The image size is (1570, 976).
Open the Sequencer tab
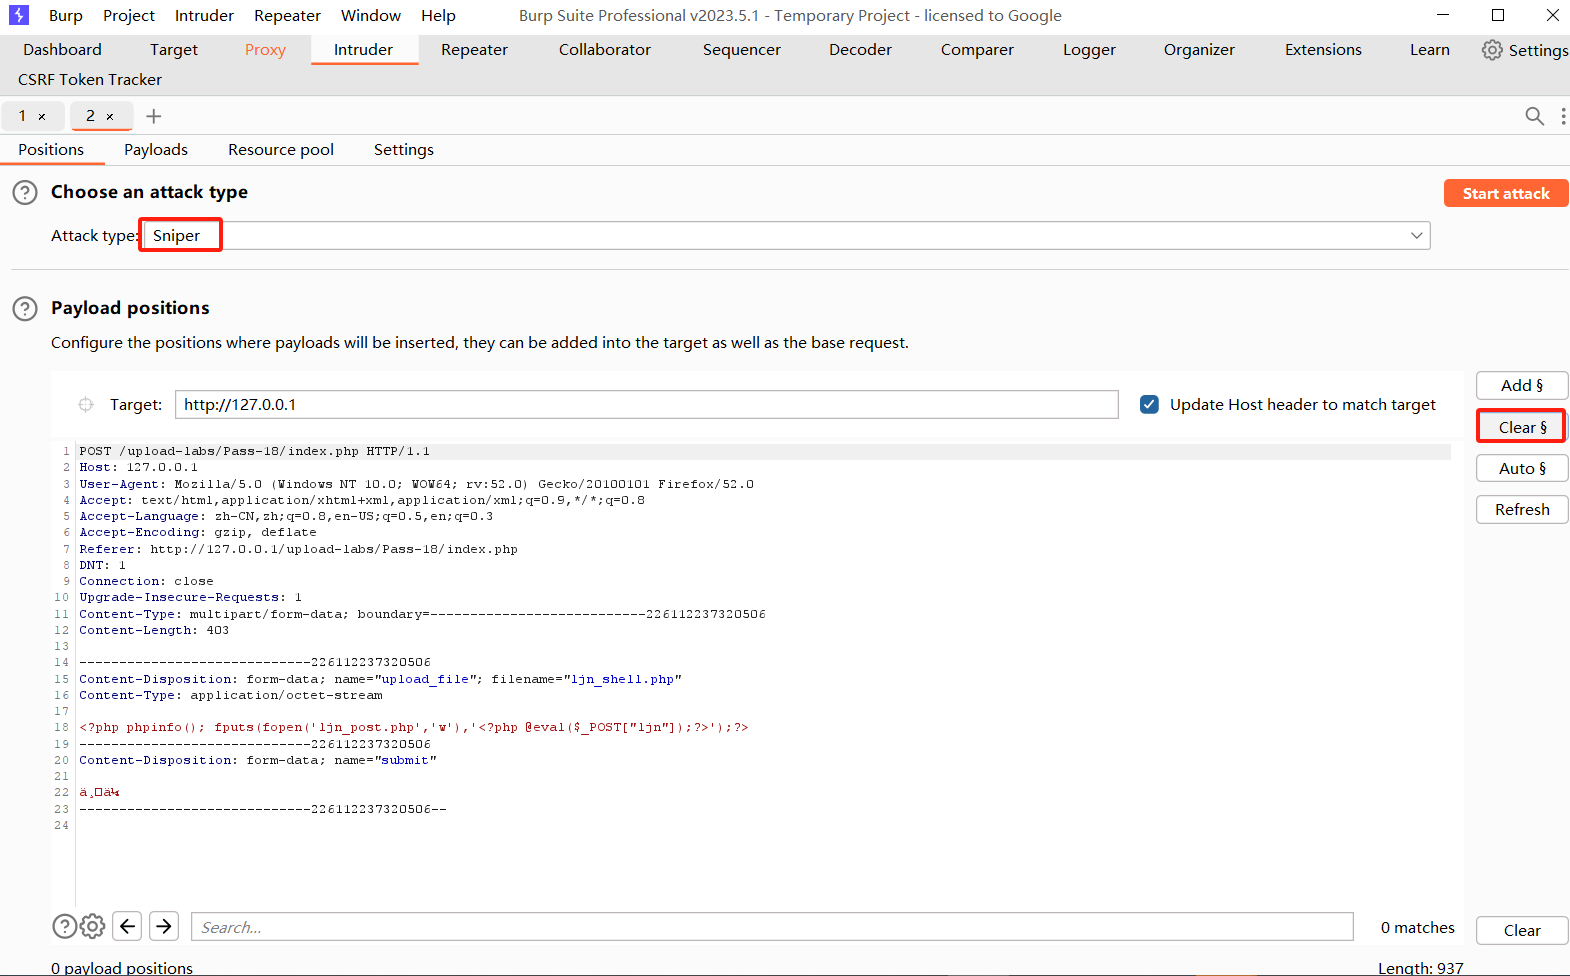(742, 50)
